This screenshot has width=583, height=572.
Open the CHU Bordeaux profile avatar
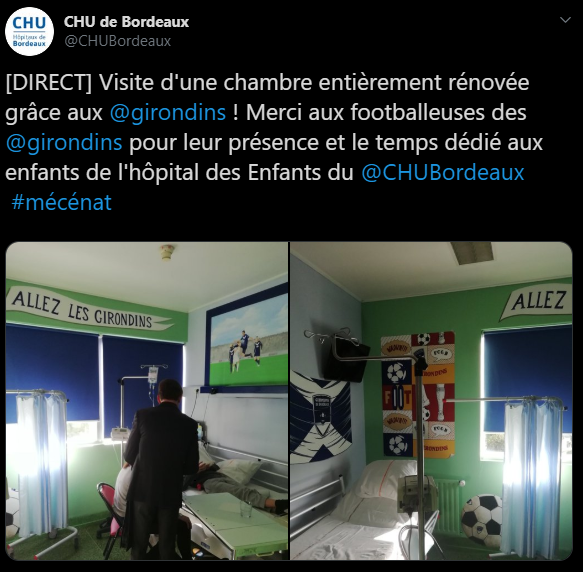pos(29,31)
